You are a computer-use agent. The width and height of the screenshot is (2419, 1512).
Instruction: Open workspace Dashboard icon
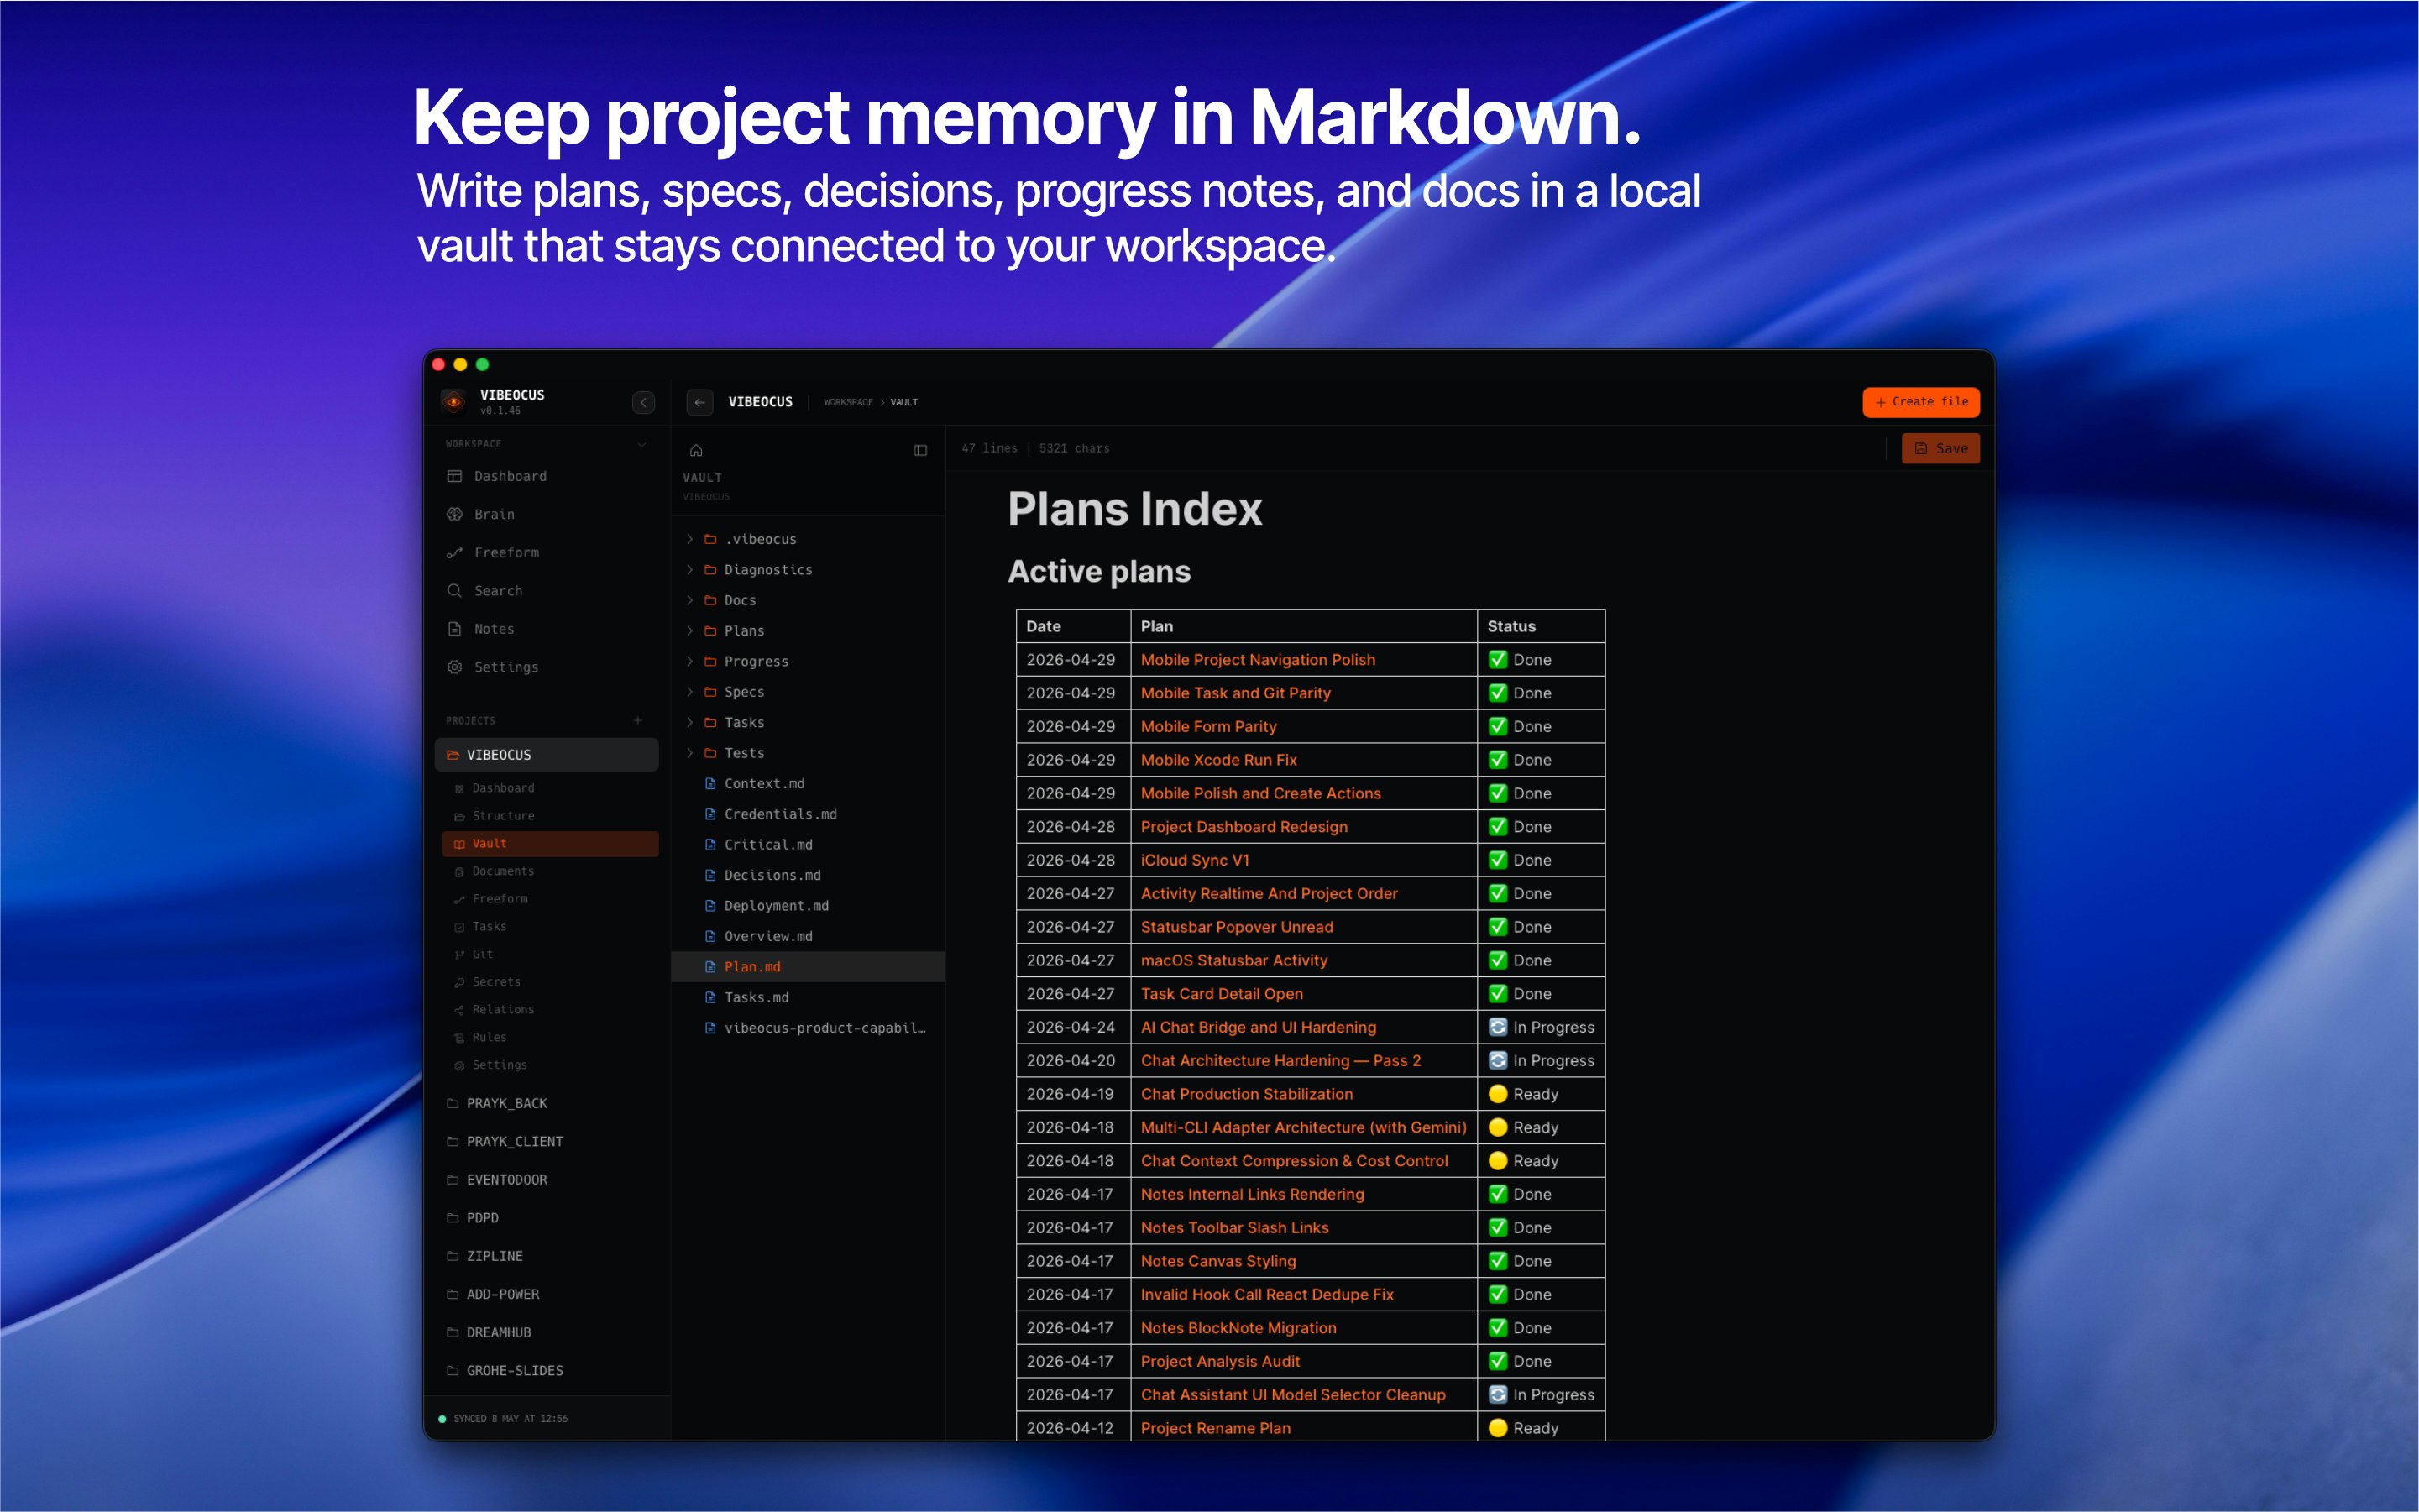tap(454, 476)
